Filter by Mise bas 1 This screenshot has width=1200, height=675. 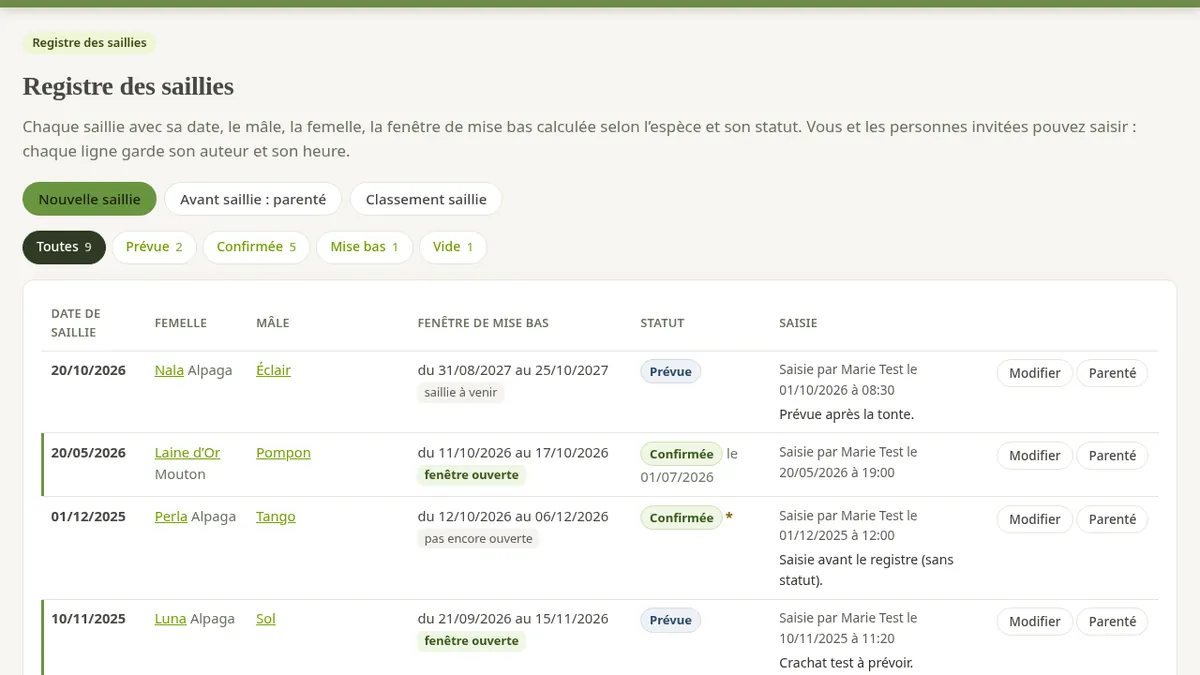click(364, 247)
